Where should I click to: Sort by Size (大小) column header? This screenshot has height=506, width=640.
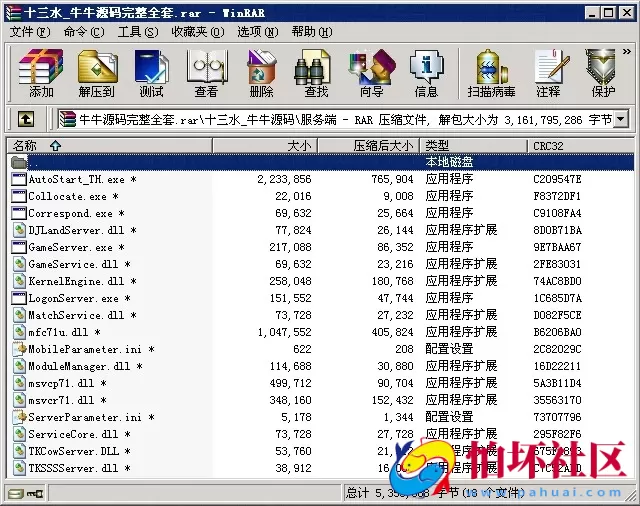tap(265, 146)
